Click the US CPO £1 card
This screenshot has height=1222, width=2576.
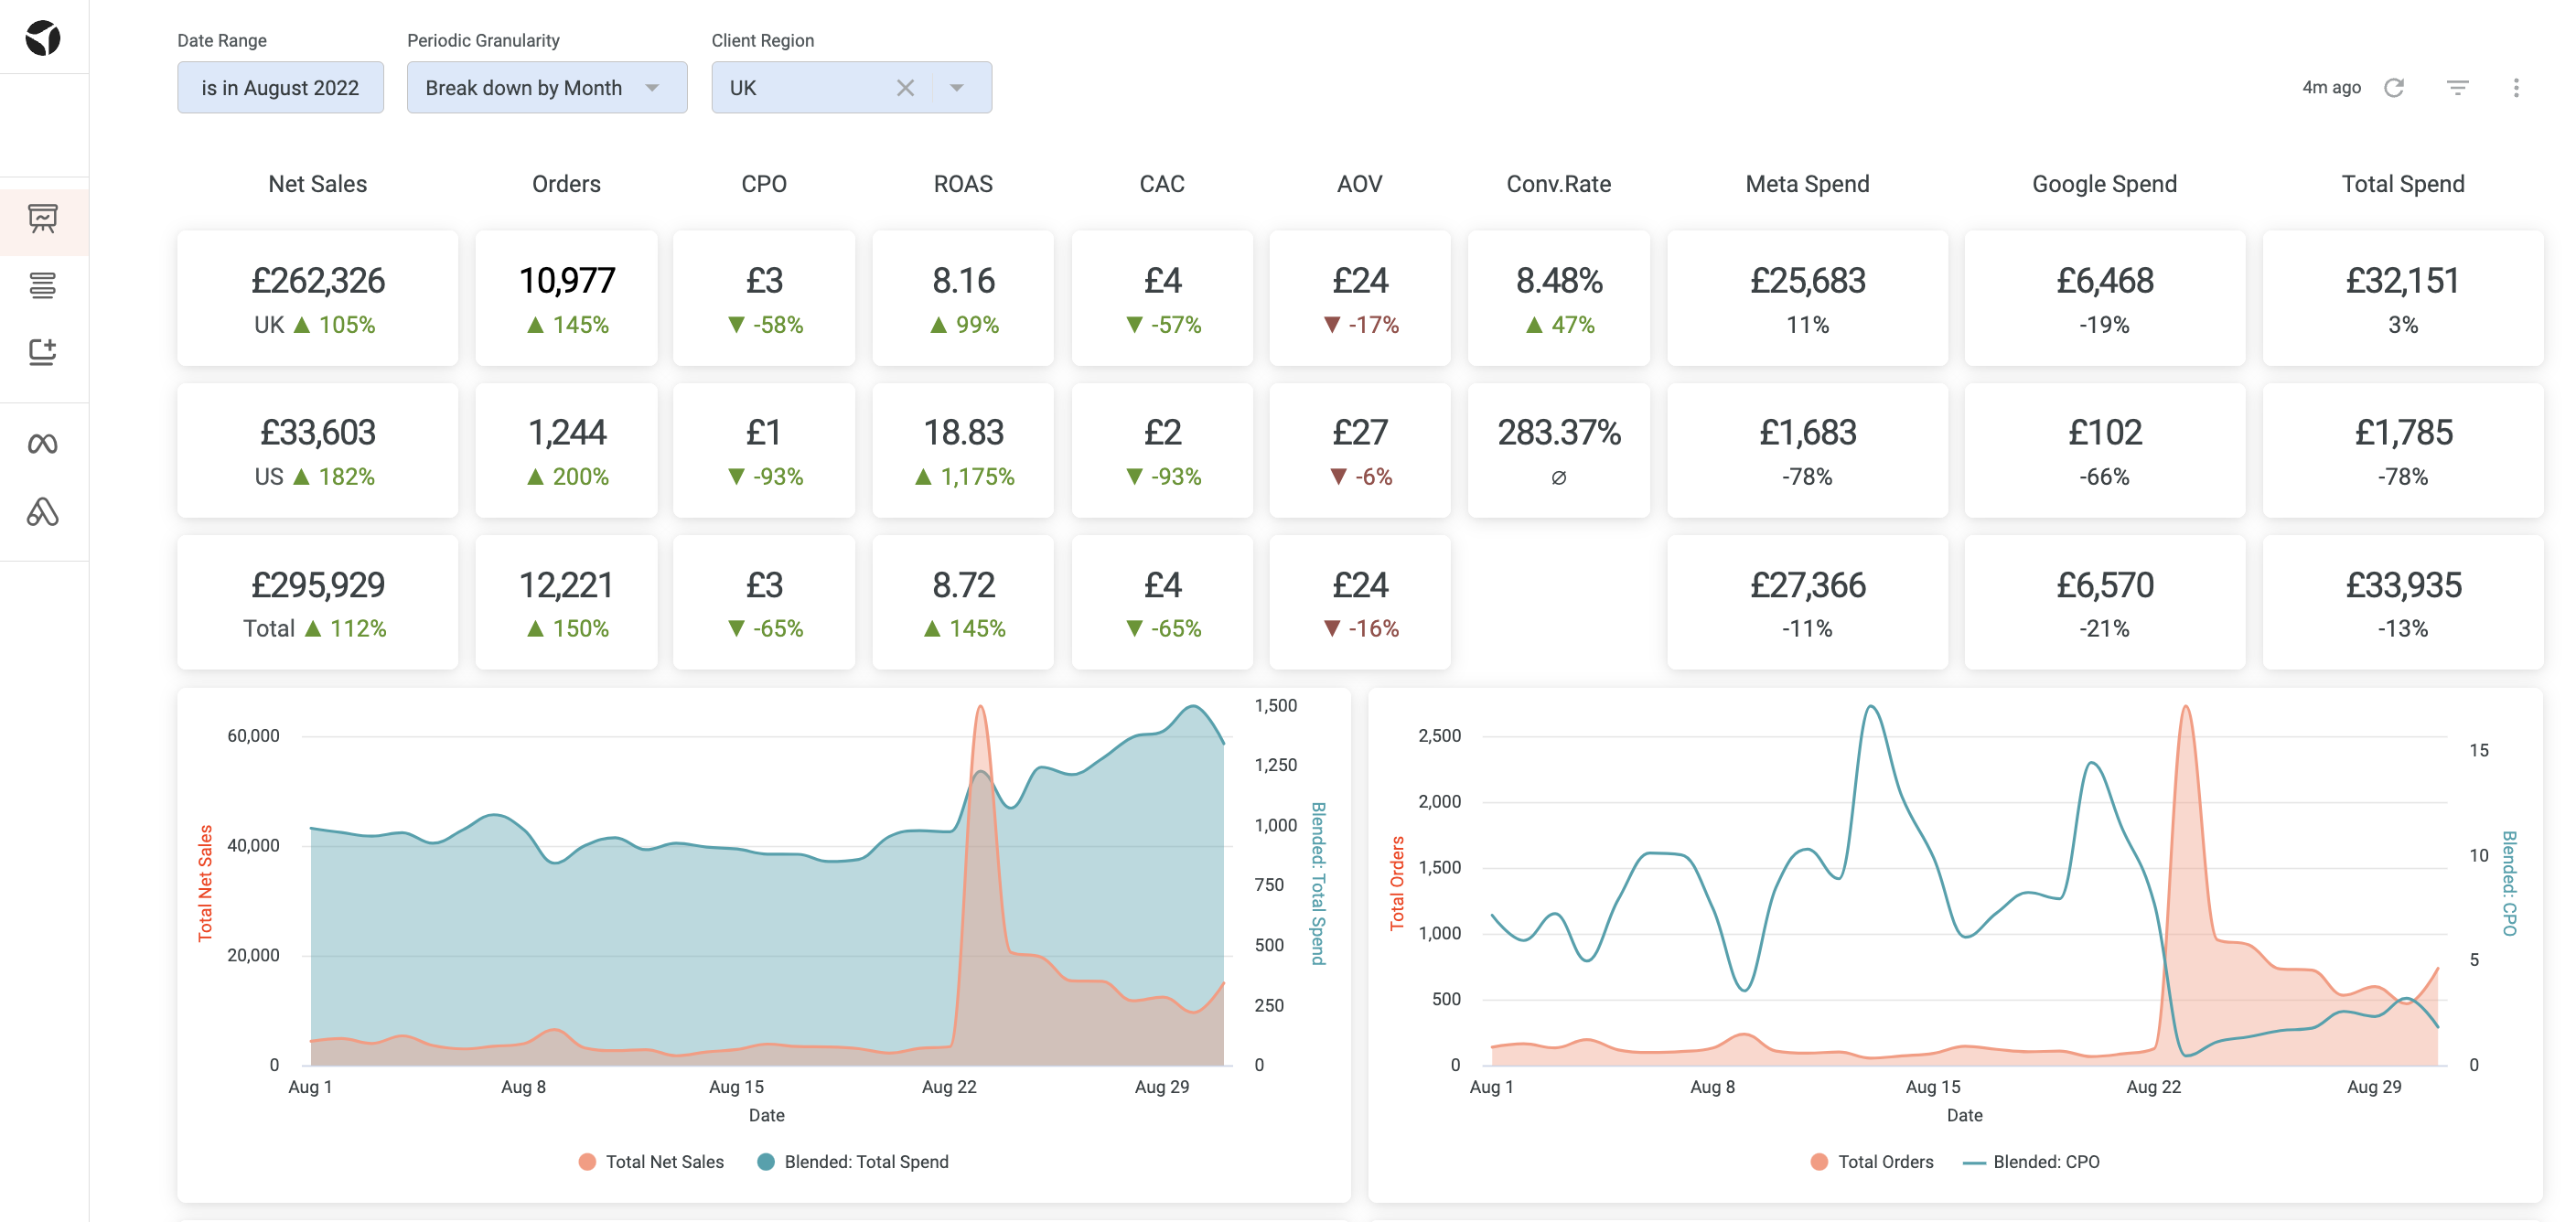coord(764,450)
